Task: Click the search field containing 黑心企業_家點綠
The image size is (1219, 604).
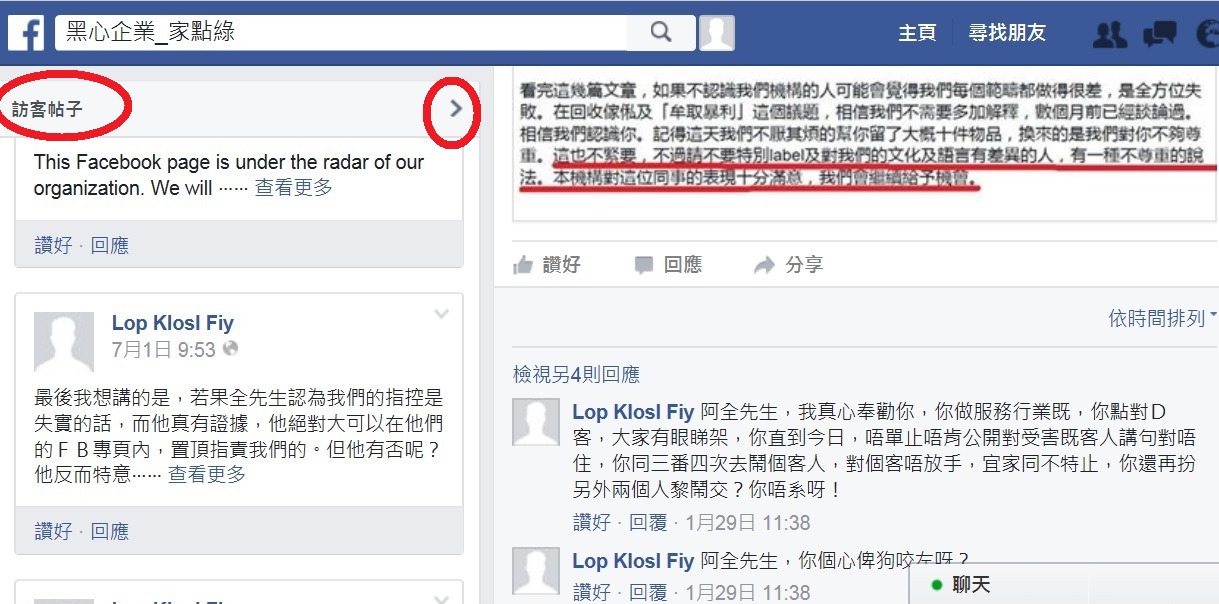Action: click(341, 32)
